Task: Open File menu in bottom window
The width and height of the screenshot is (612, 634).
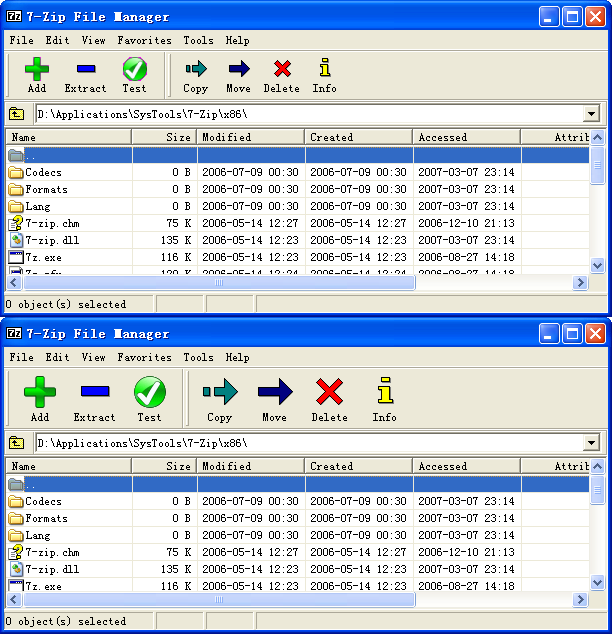Action: (21, 357)
